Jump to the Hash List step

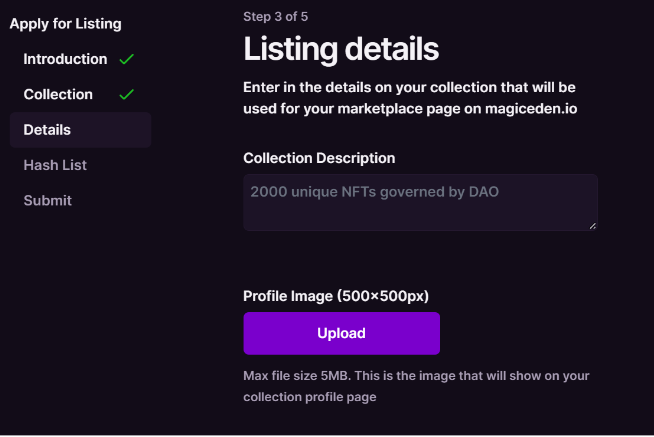[x=56, y=165]
